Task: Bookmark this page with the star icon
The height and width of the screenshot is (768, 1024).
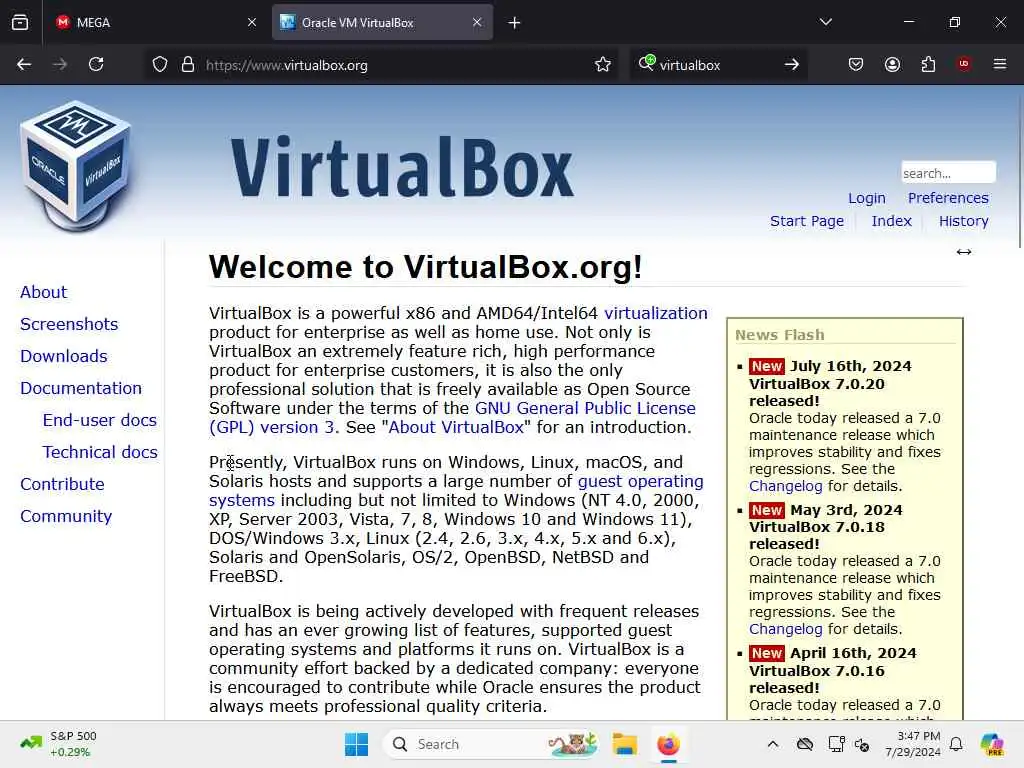Action: pos(603,65)
